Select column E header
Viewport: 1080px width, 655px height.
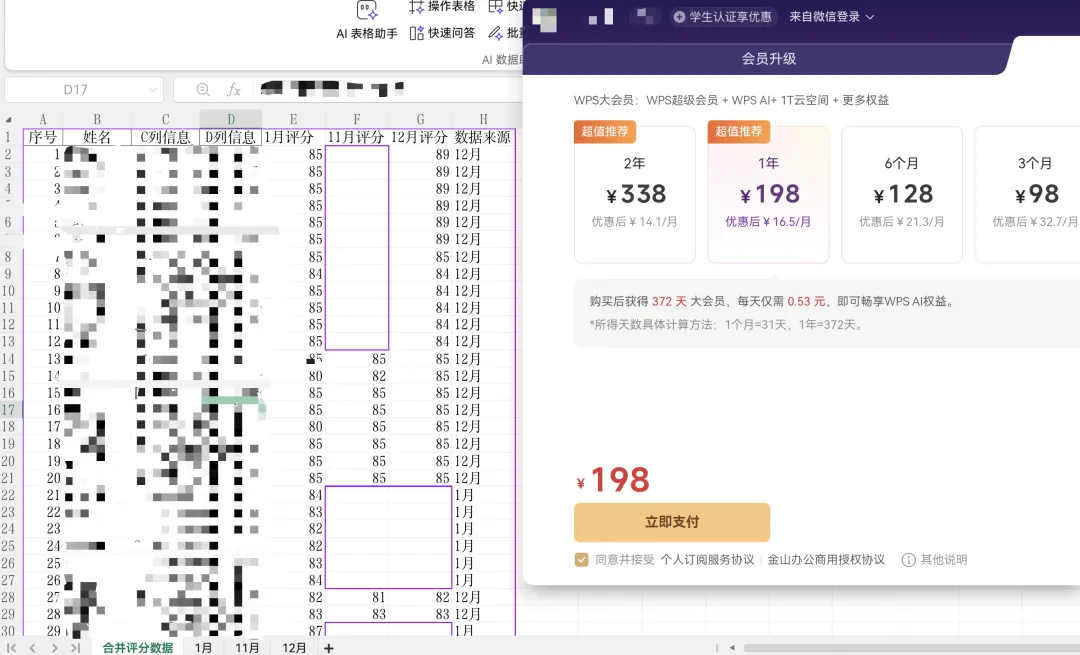(x=293, y=119)
